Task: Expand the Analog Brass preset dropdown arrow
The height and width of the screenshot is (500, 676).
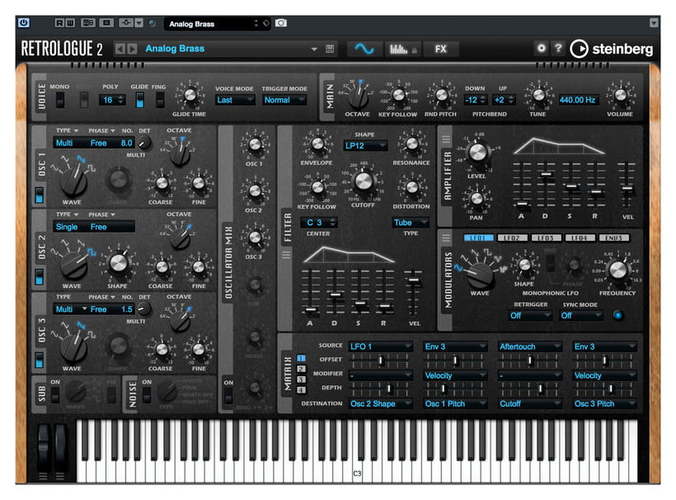Action: (314, 49)
